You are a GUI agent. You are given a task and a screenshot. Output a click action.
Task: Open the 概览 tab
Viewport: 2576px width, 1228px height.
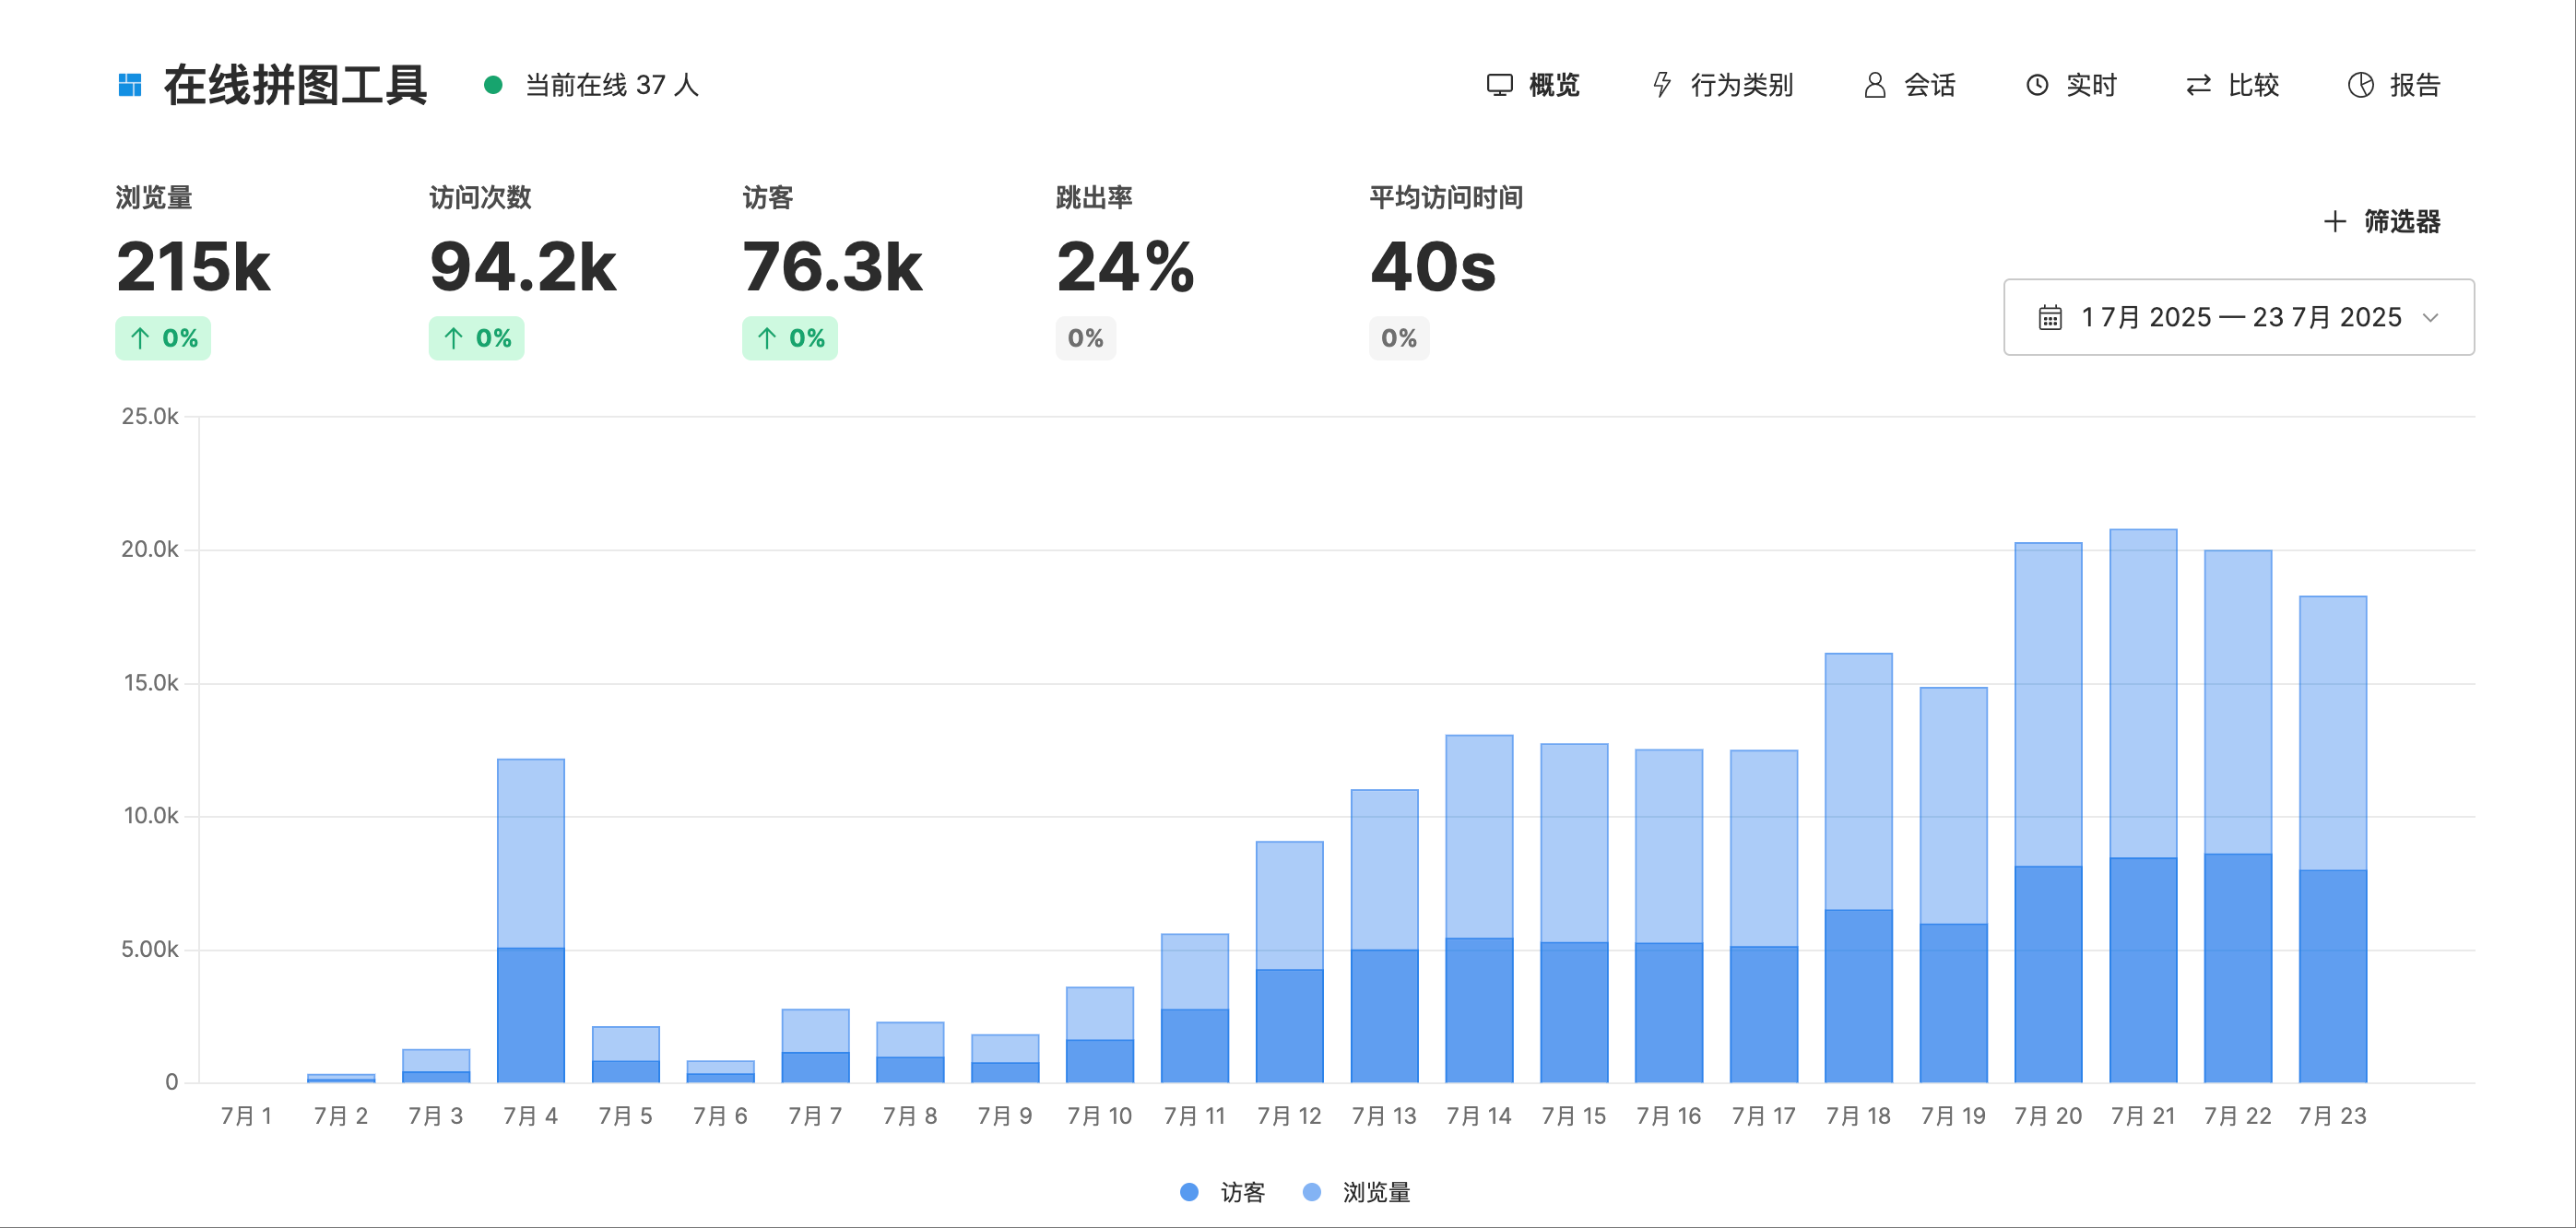coord(1533,85)
